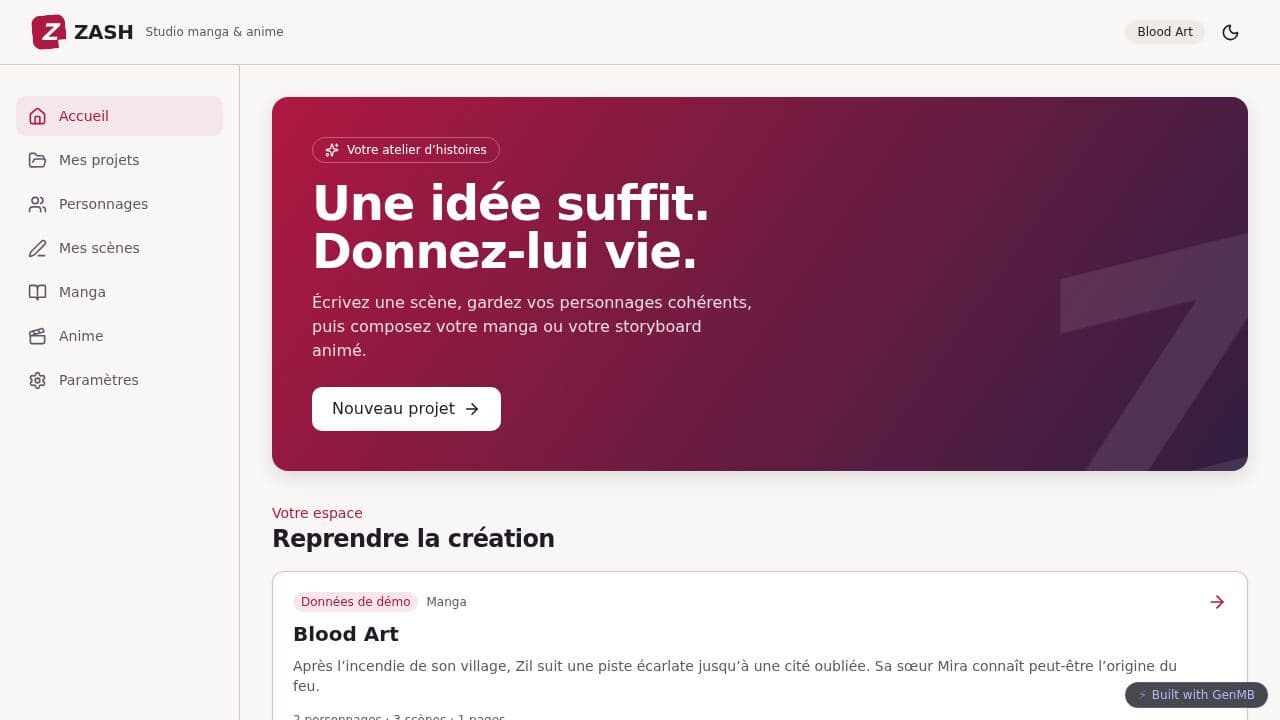Click the ZASH logo icon

click(49, 32)
